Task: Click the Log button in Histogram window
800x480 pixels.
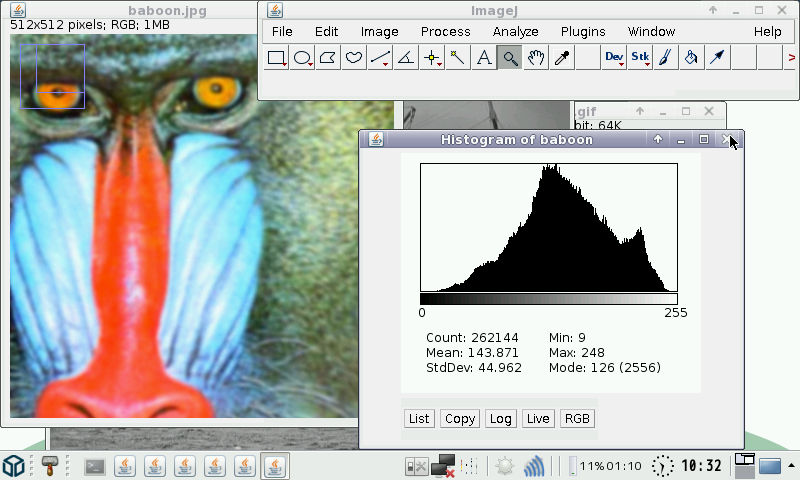Action: (x=501, y=419)
